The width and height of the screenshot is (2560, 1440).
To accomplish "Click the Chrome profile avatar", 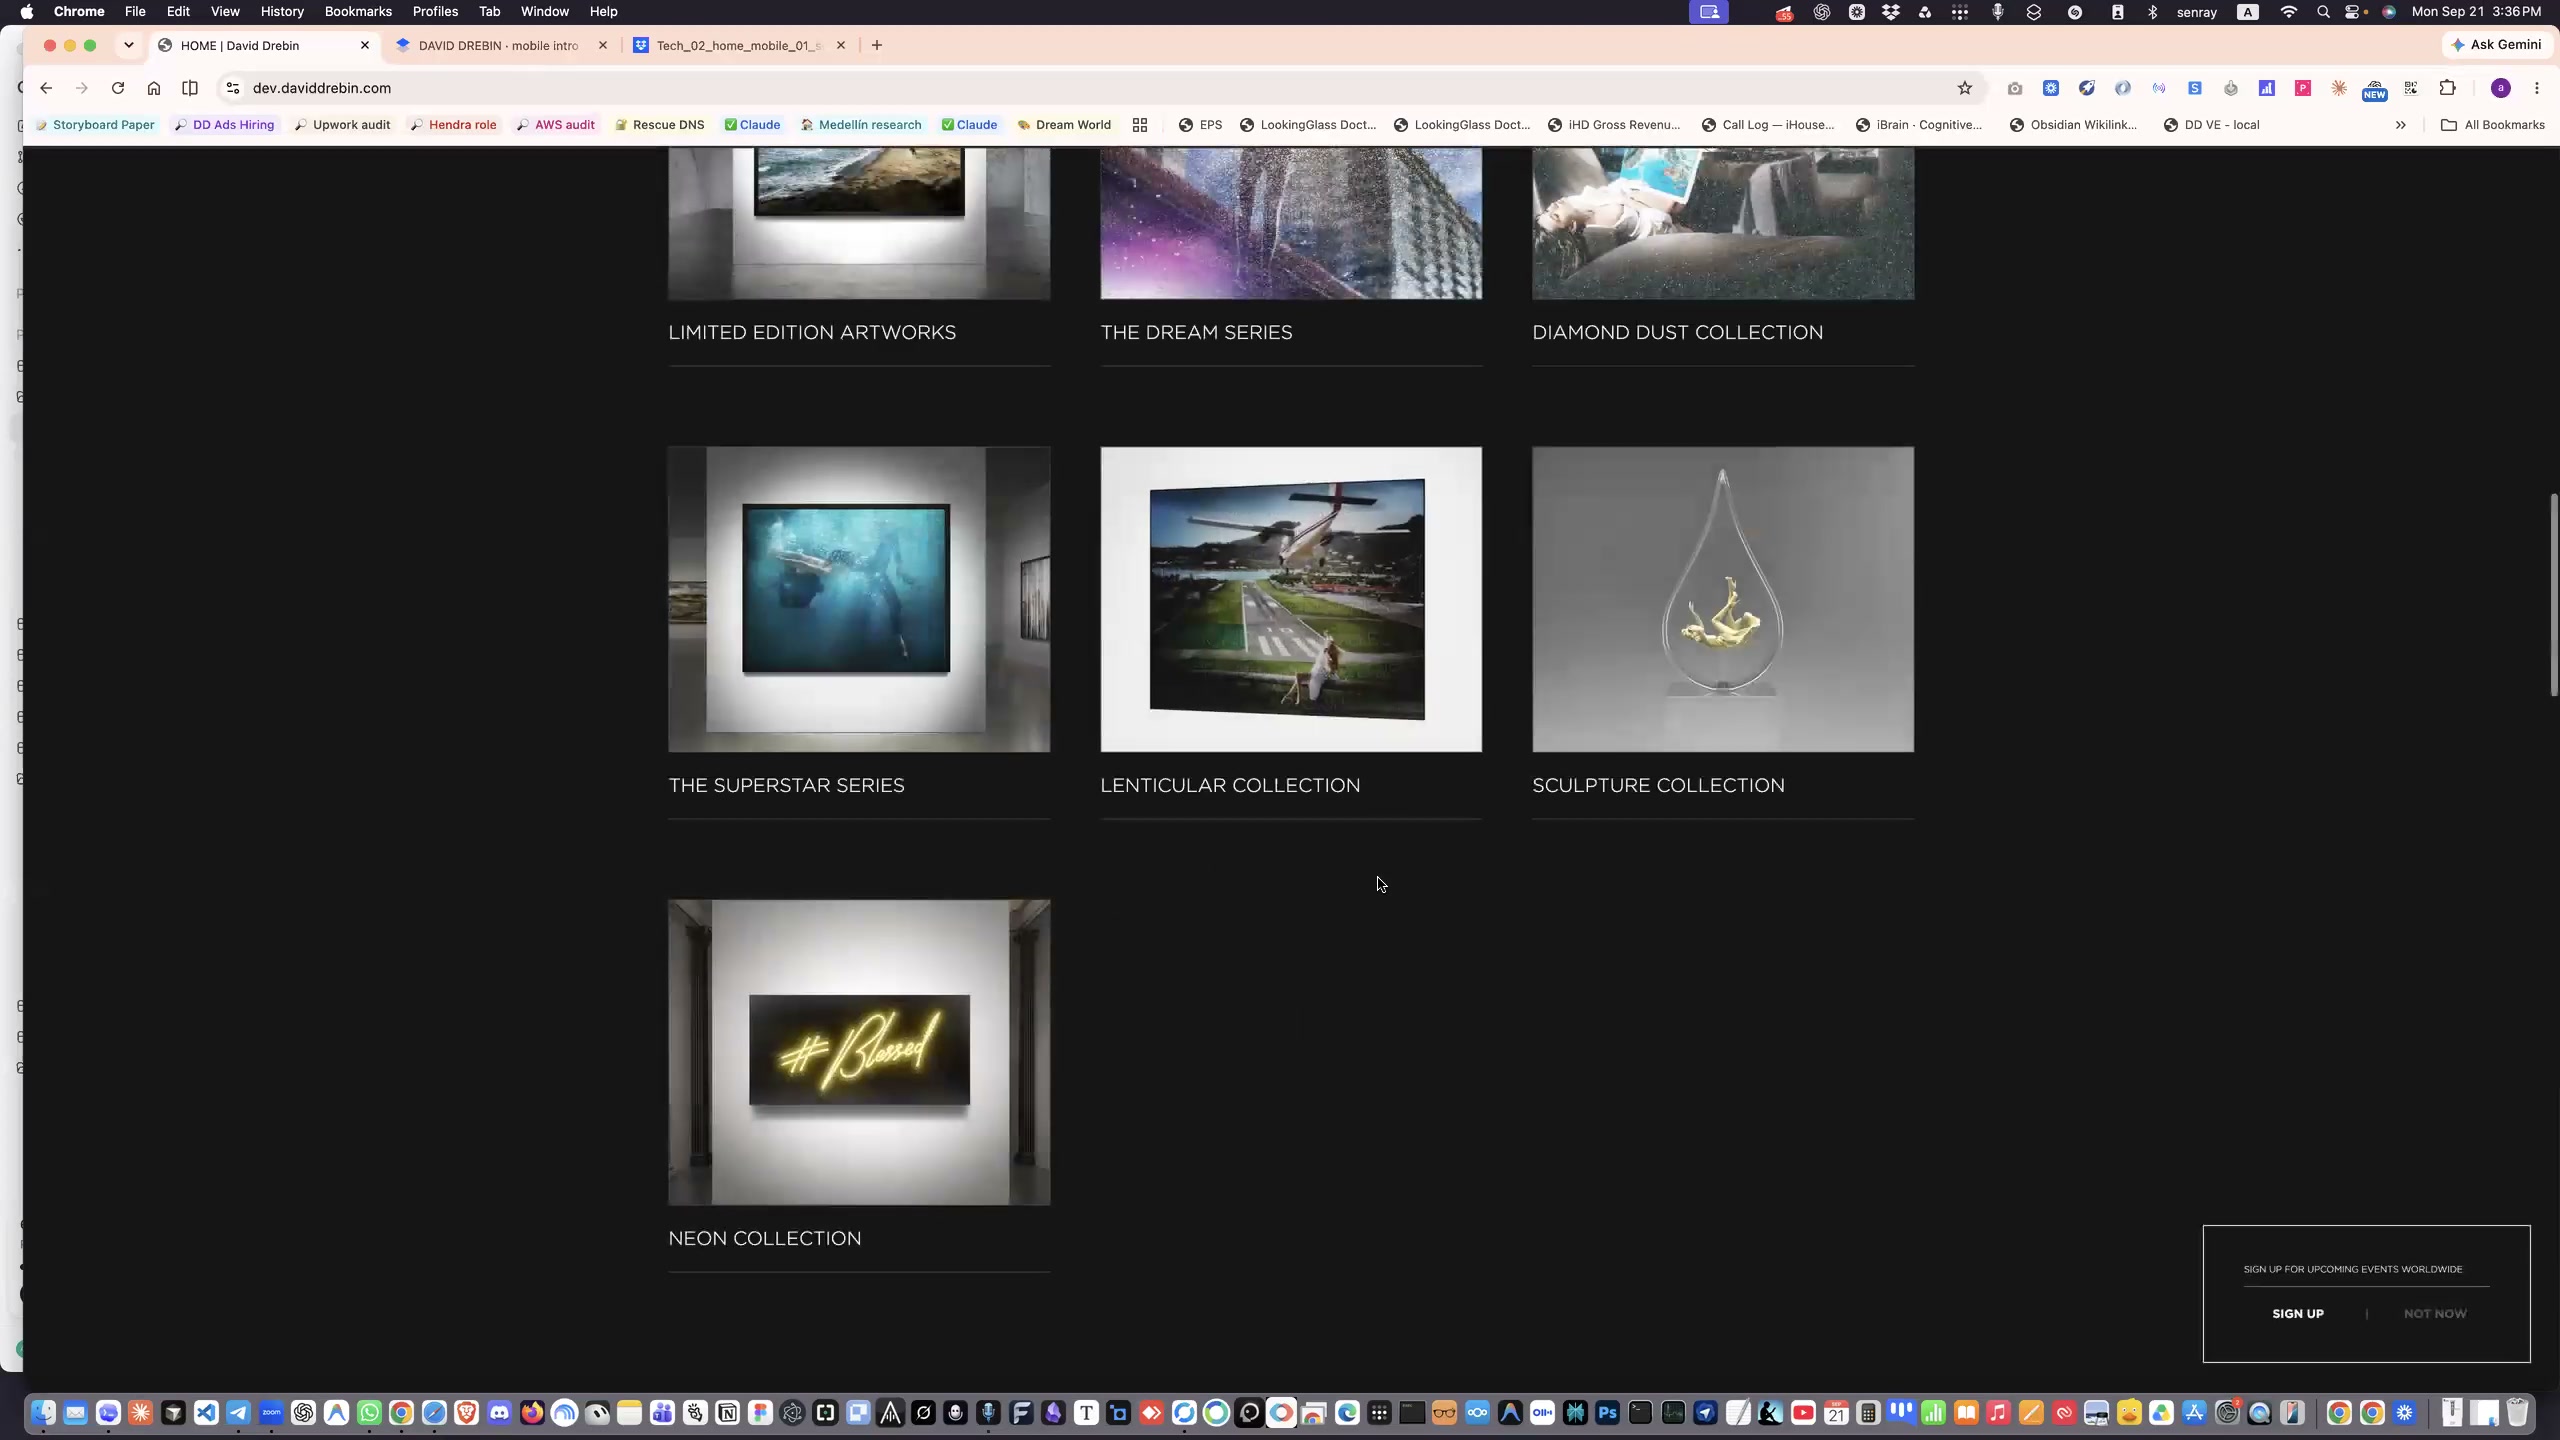I will (2501, 88).
